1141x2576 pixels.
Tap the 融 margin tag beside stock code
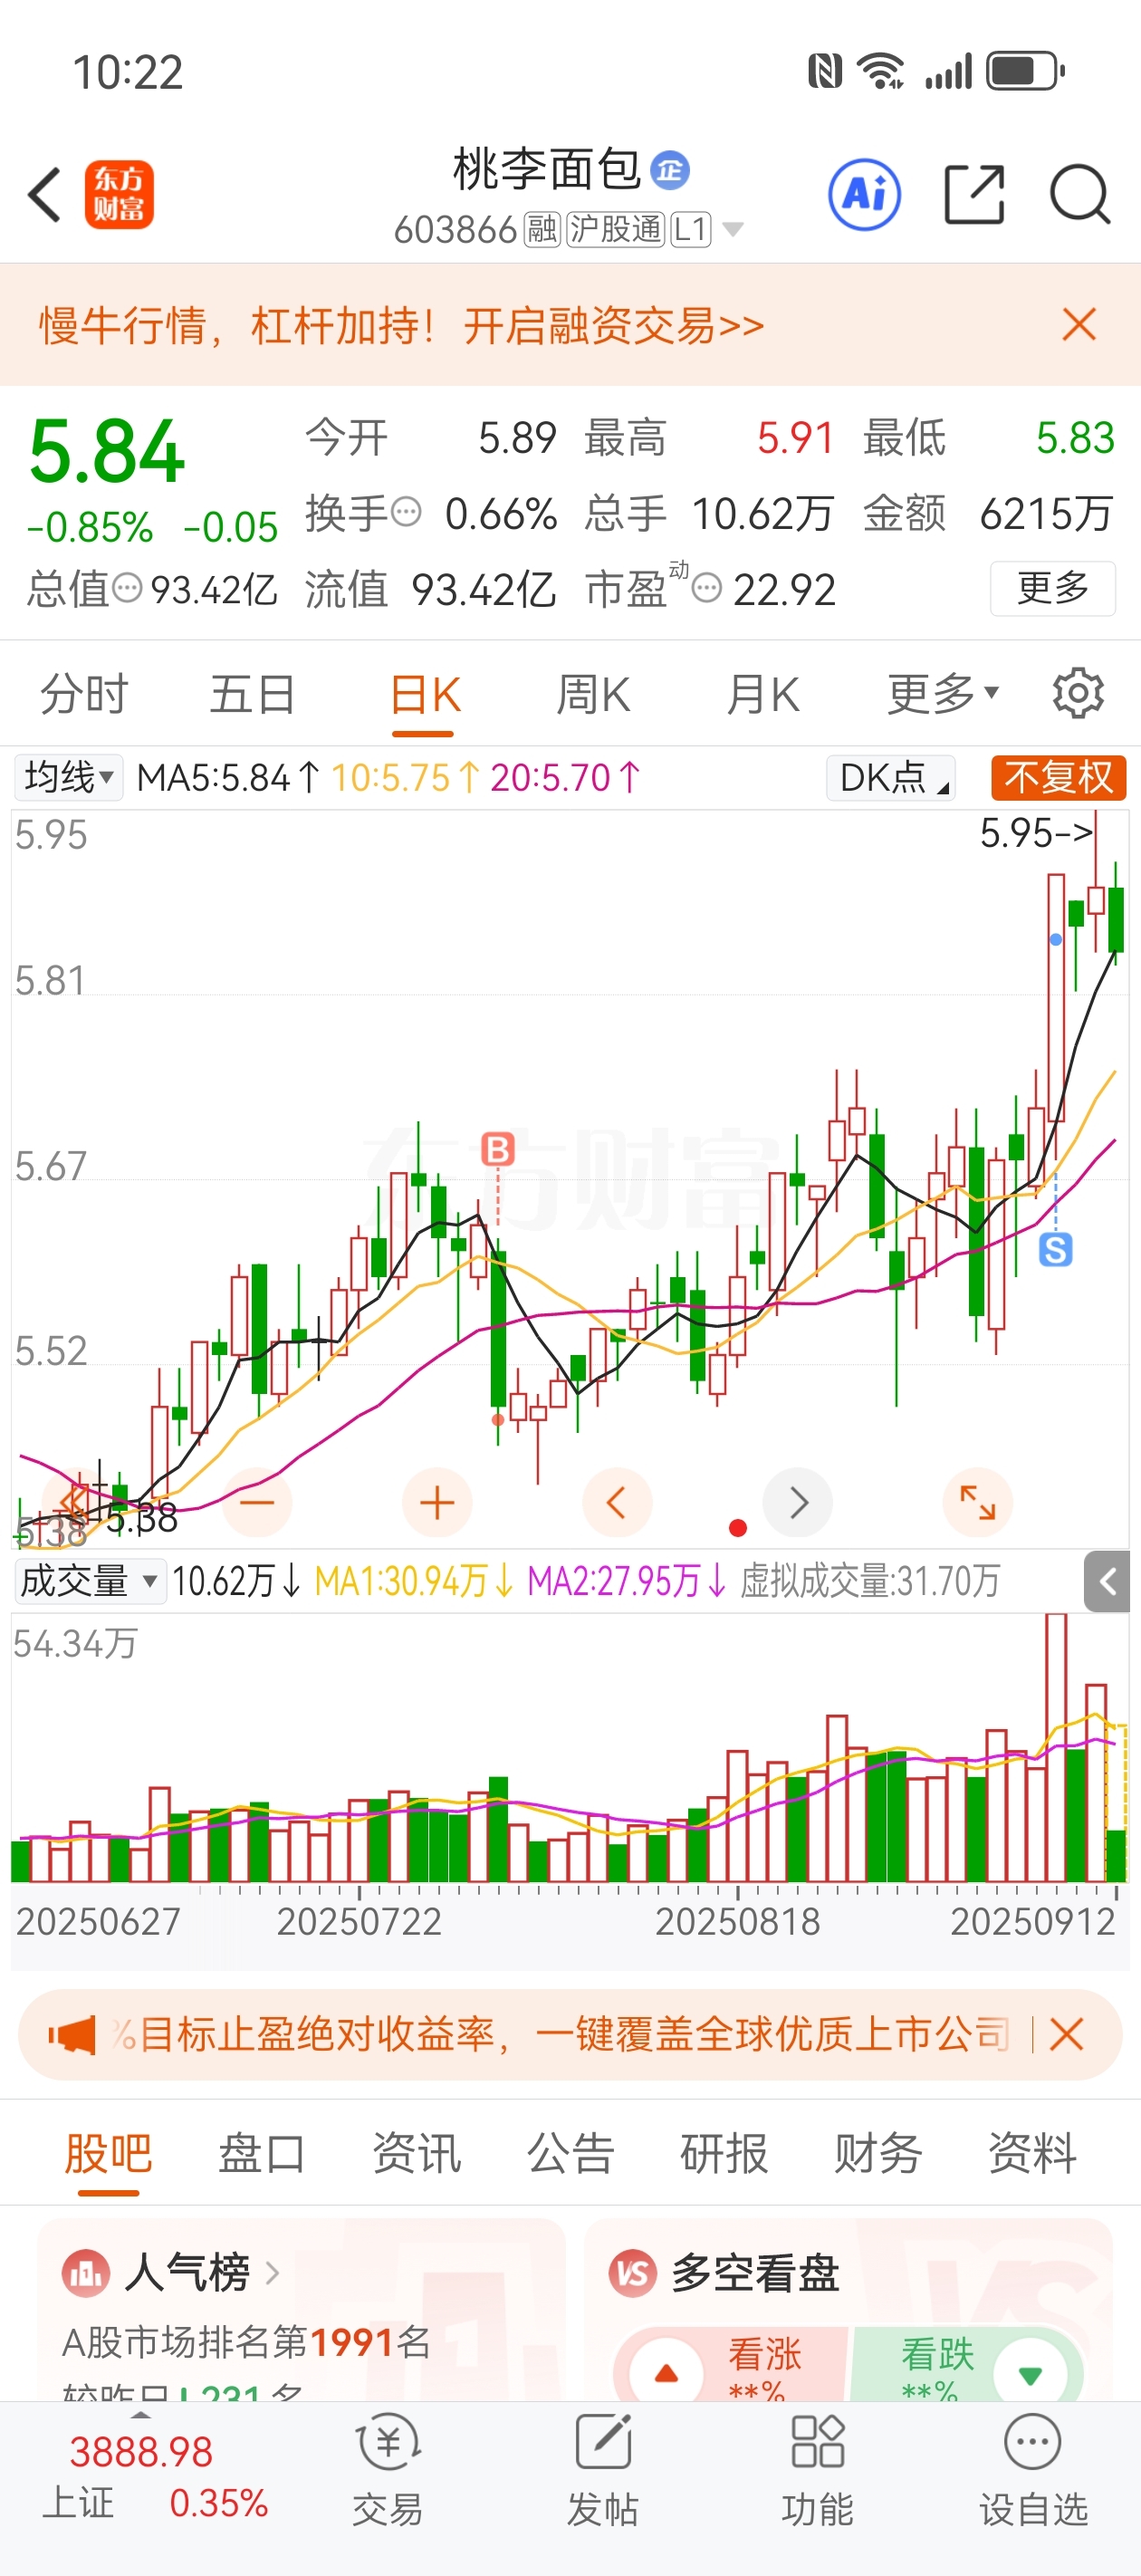tap(542, 230)
